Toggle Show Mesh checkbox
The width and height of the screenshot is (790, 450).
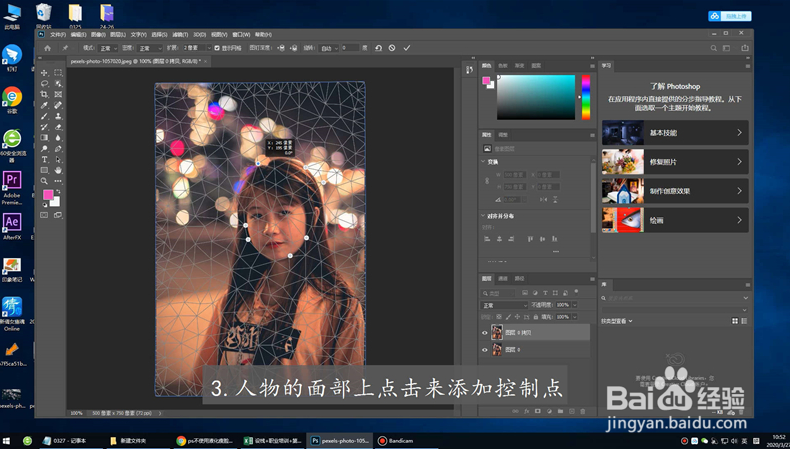coord(217,48)
